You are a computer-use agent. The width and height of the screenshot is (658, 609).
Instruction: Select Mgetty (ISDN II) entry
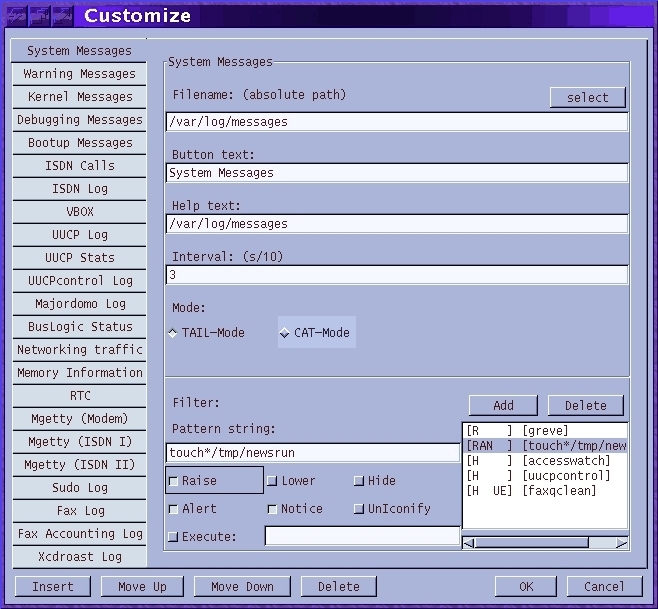click(79, 465)
